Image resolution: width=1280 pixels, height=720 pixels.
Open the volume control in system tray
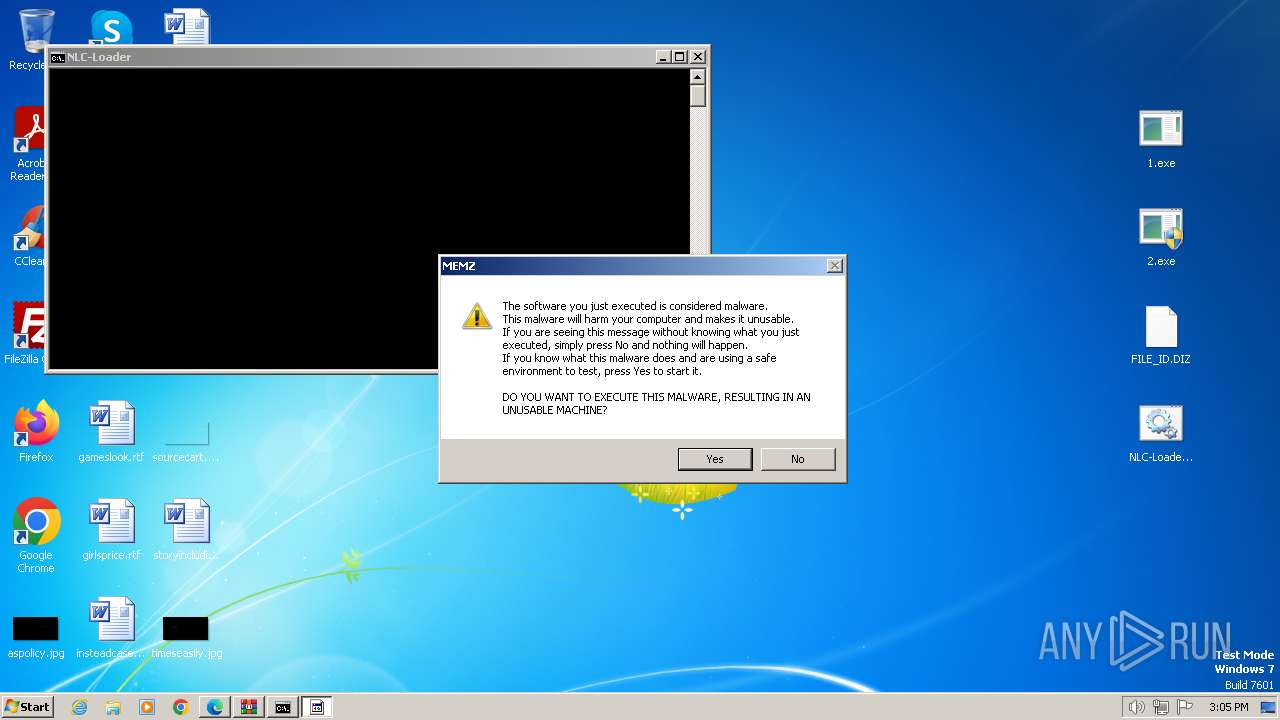(1136, 707)
